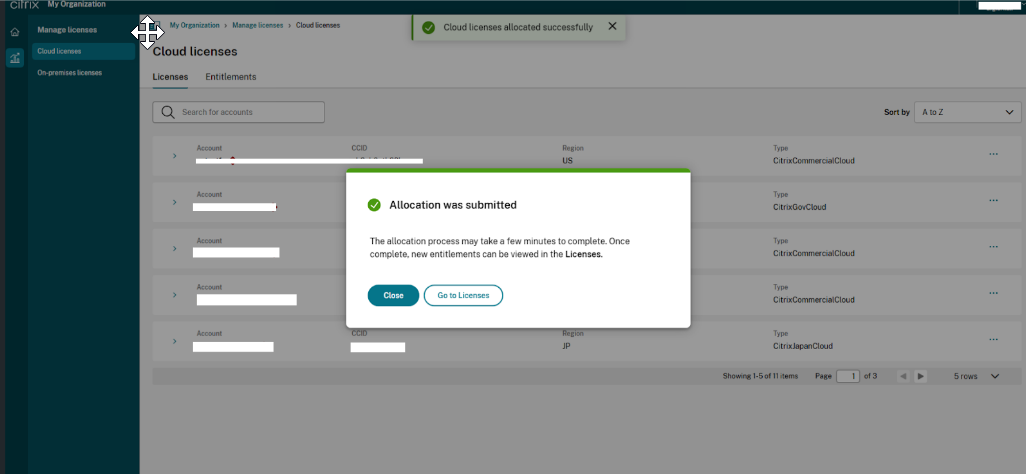This screenshot has width=1026, height=474.
Task: Click the Cloud licenses page heading
Action: [x=195, y=52]
